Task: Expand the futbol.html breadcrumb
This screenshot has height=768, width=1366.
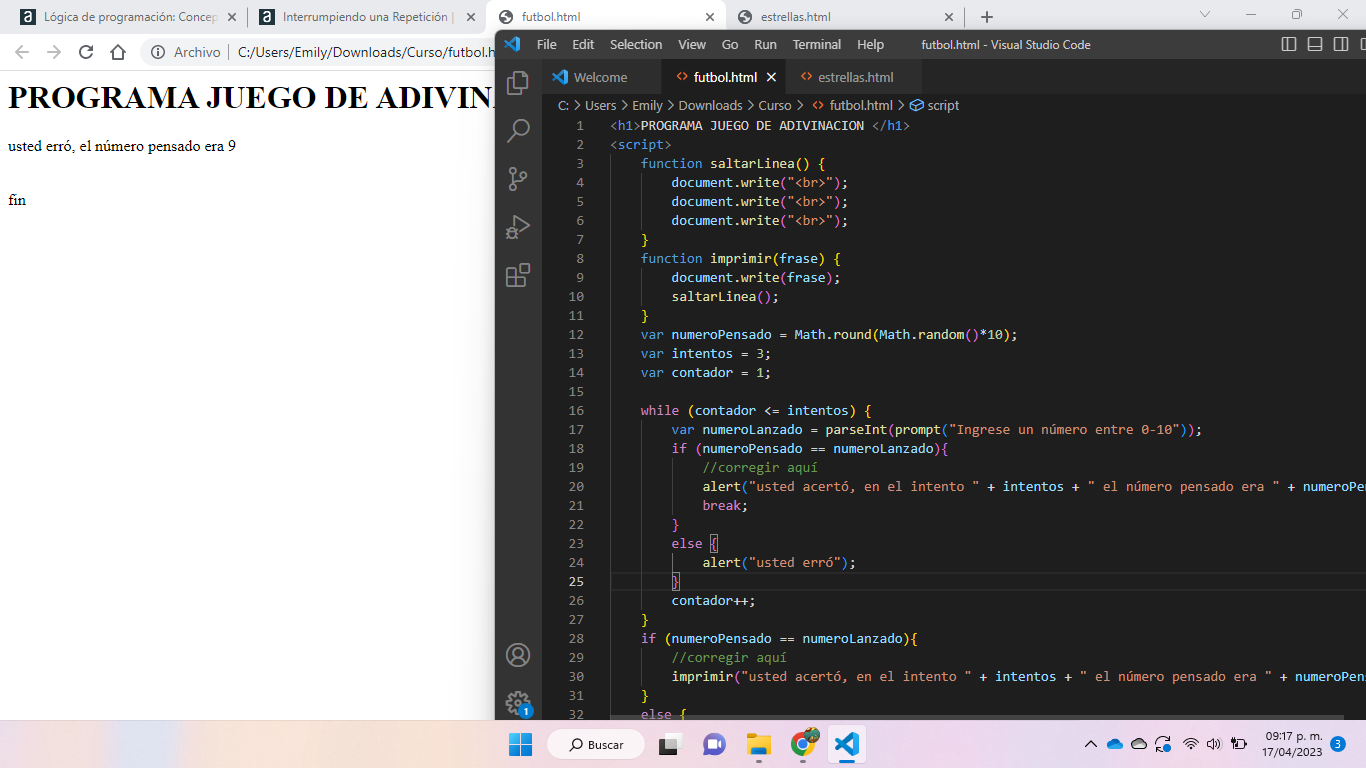Action: coord(852,105)
